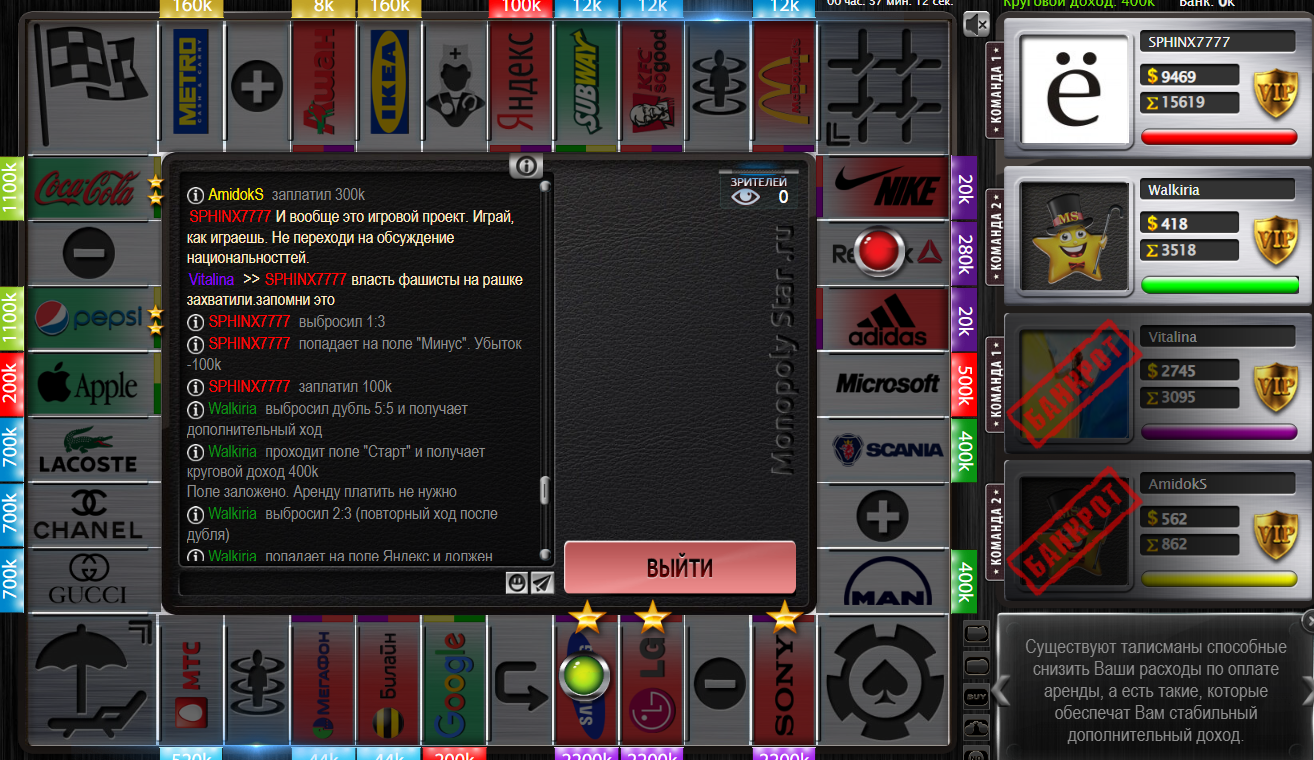
Task: Click SPHINX7777 red status bar
Action: (x=1219, y=138)
